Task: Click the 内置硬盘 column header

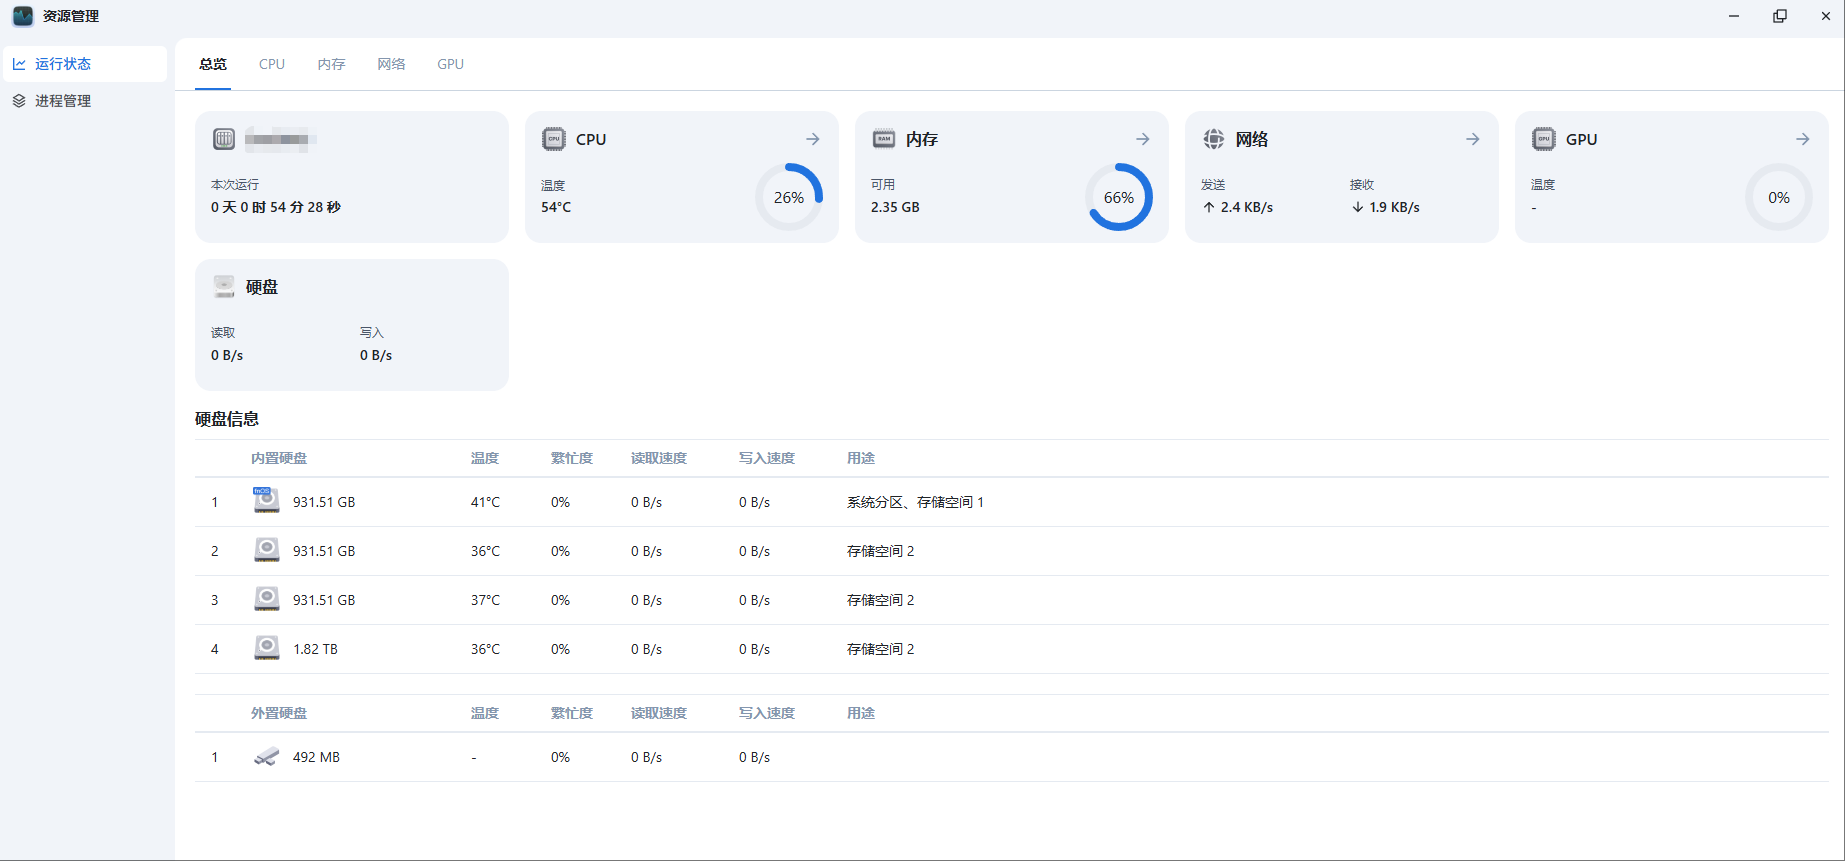Action: pyautogui.click(x=279, y=458)
